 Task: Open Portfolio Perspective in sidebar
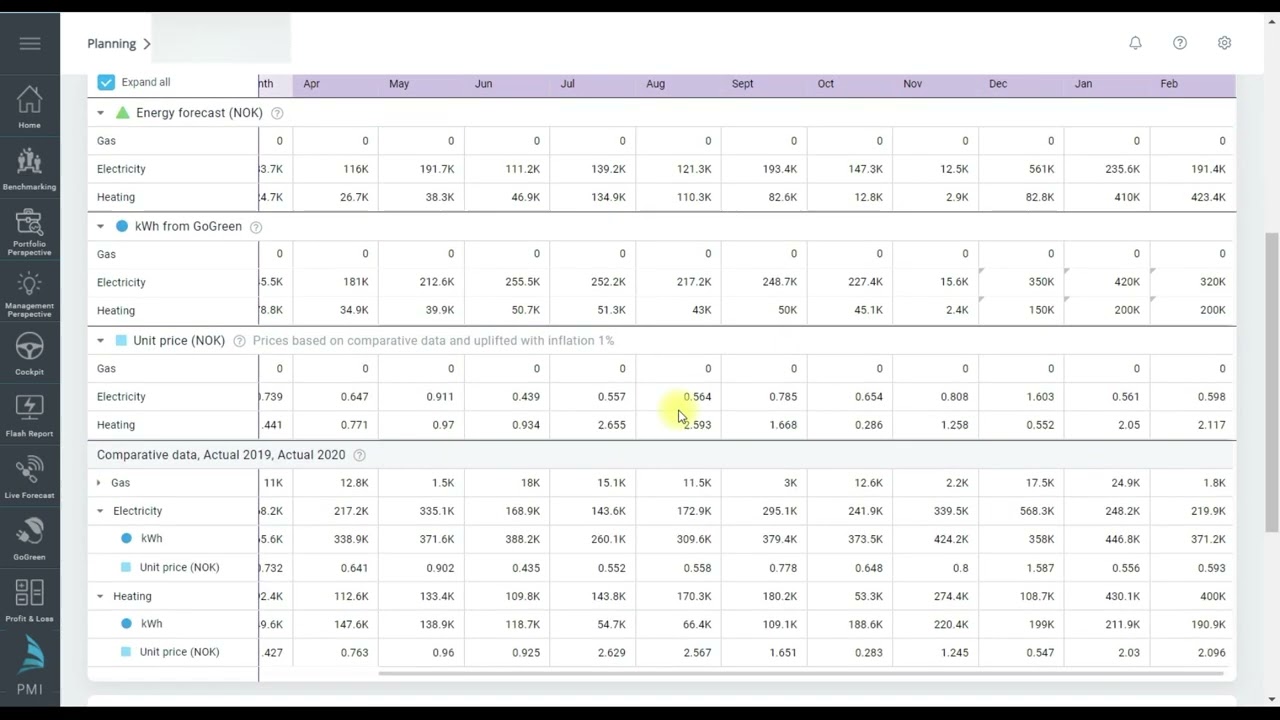(29, 232)
